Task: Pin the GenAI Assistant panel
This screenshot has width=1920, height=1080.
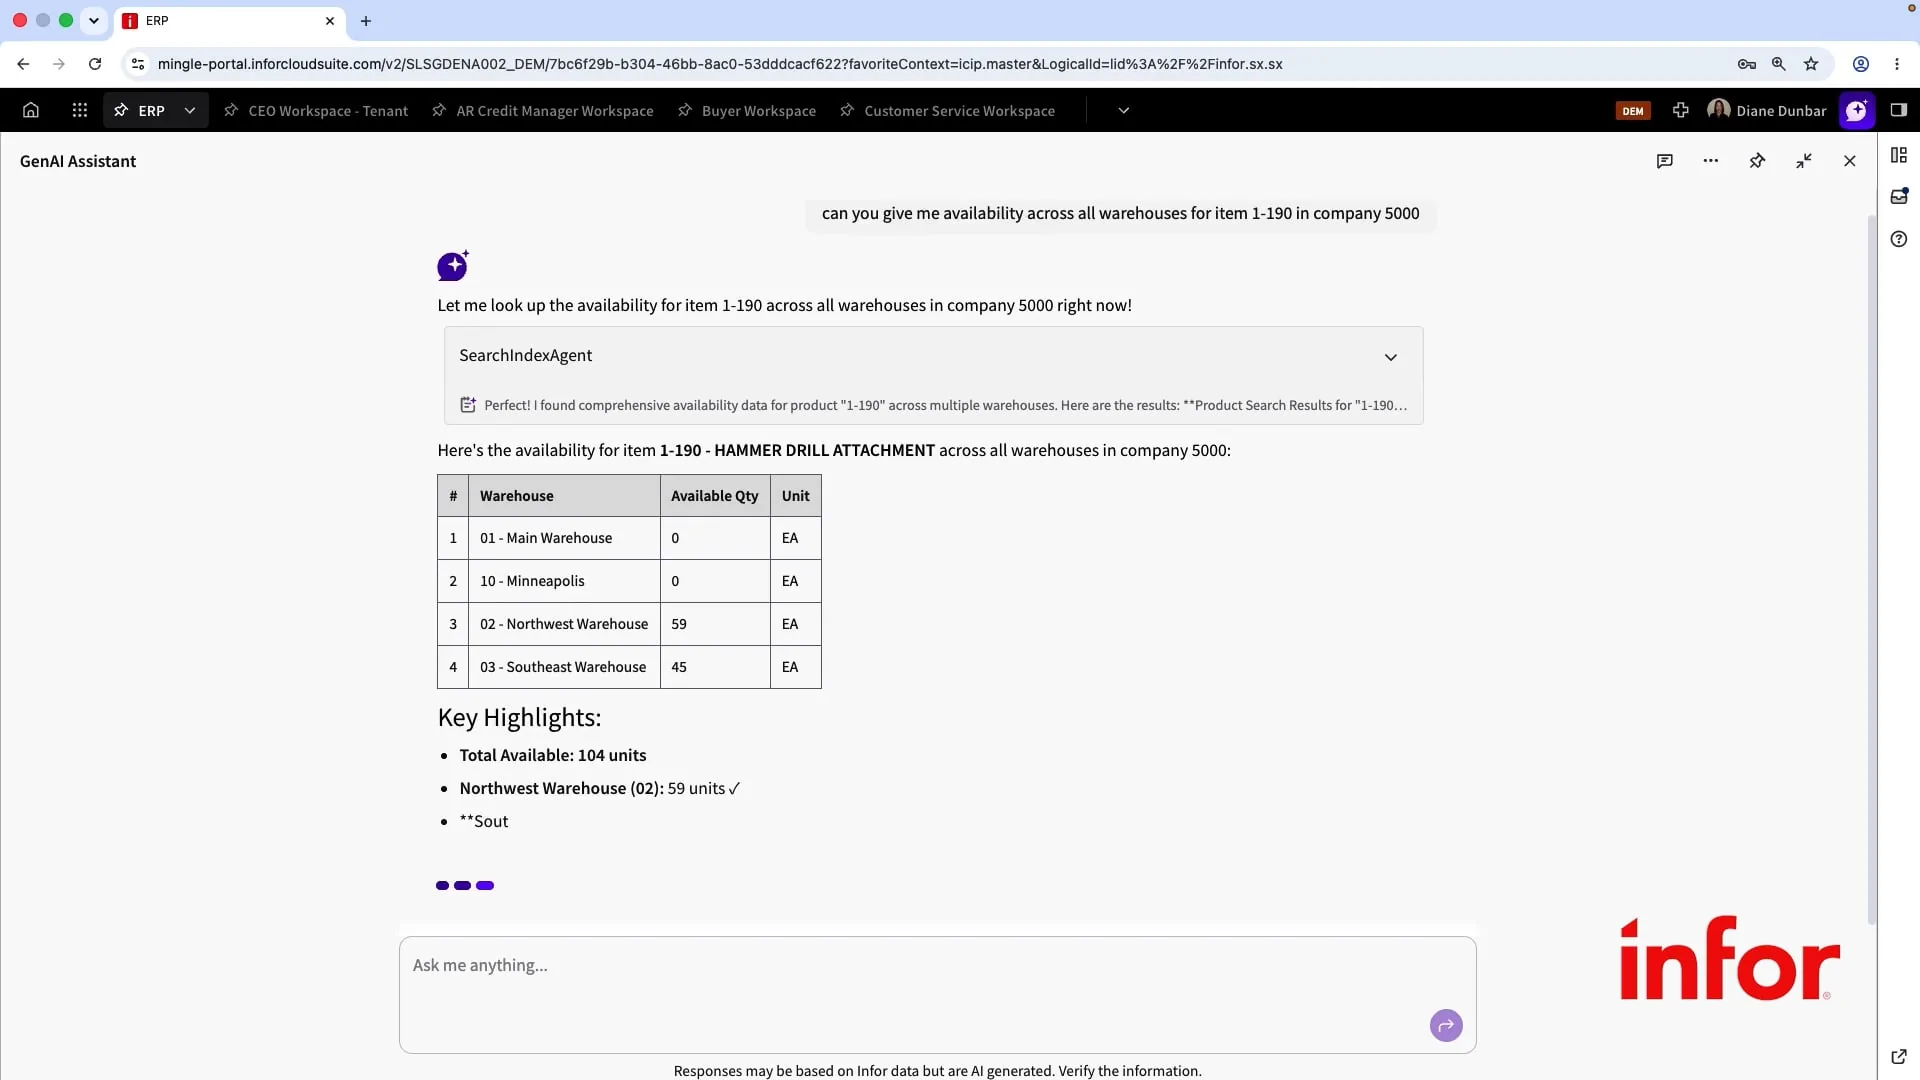Action: pyautogui.click(x=1757, y=161)
